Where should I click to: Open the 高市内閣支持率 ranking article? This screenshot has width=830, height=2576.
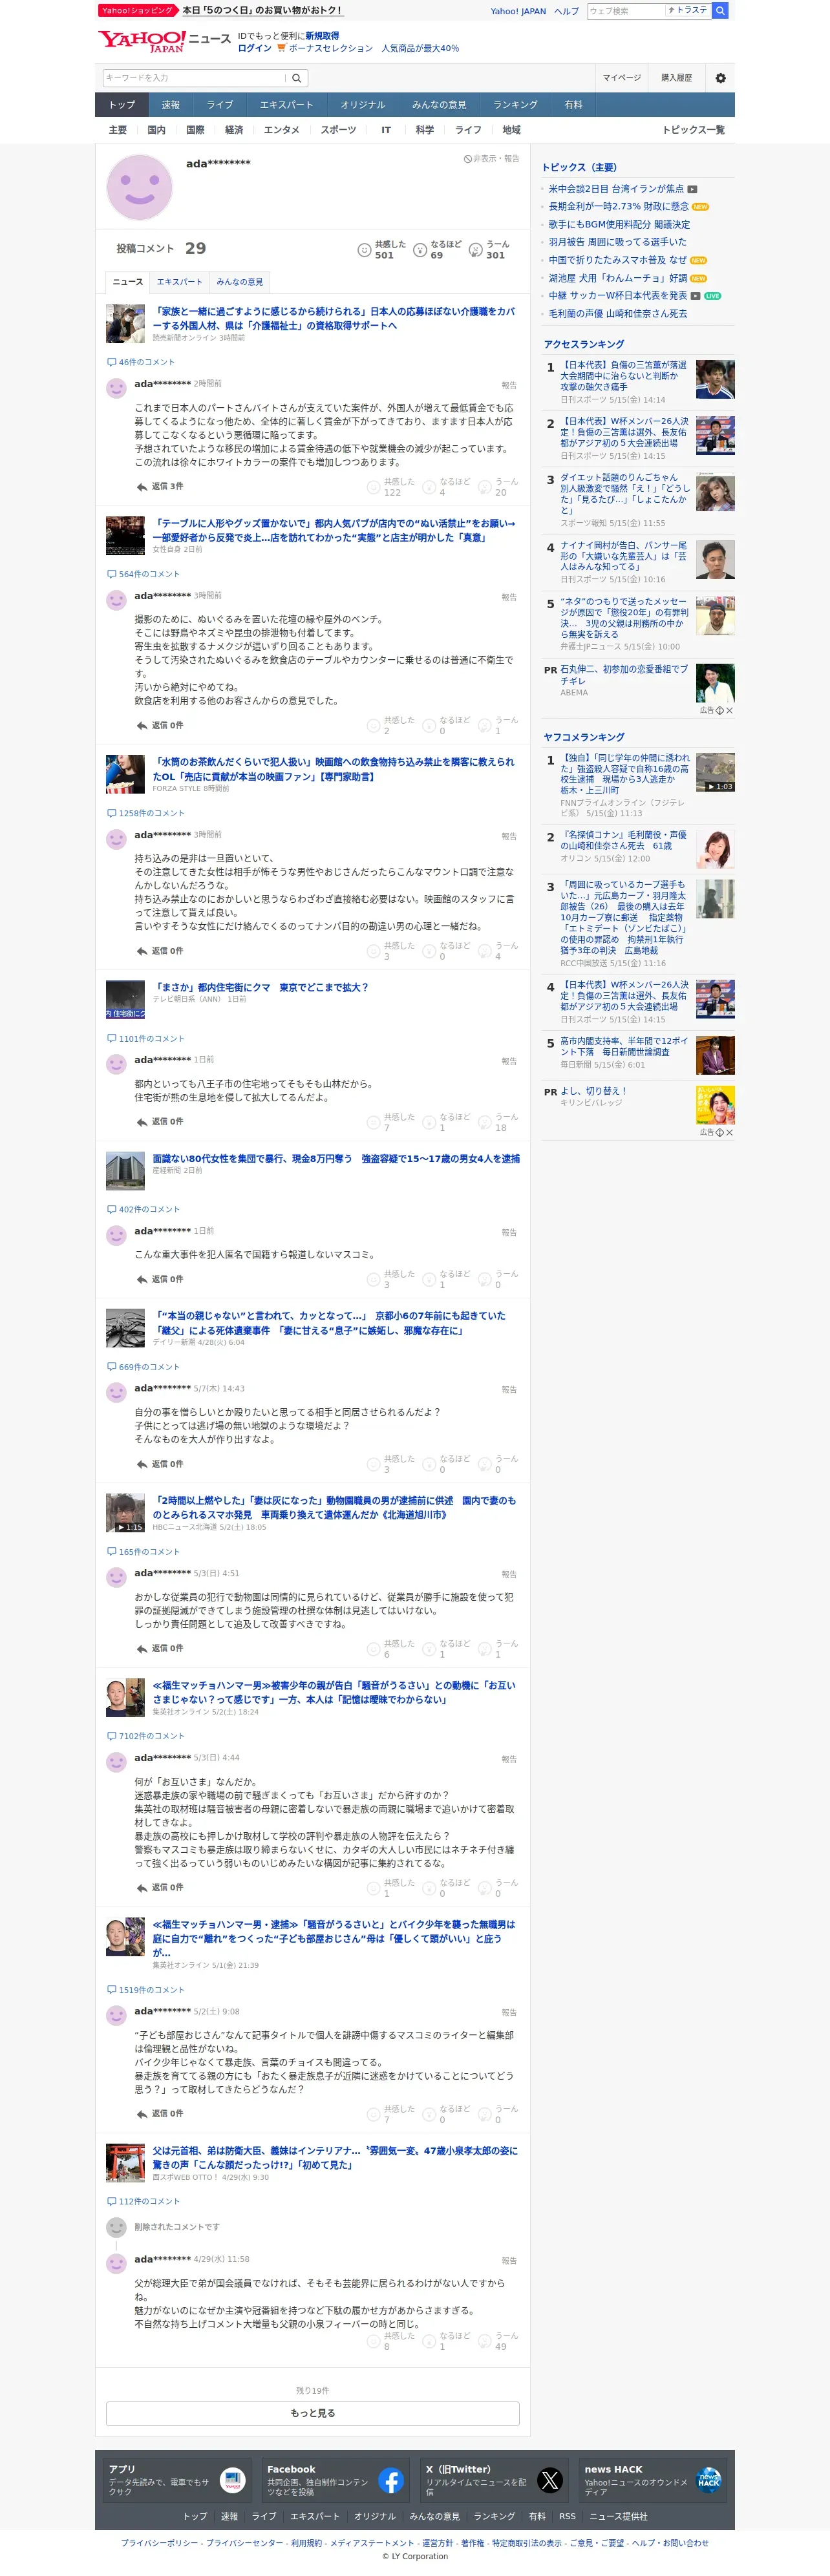(624, 1046)
